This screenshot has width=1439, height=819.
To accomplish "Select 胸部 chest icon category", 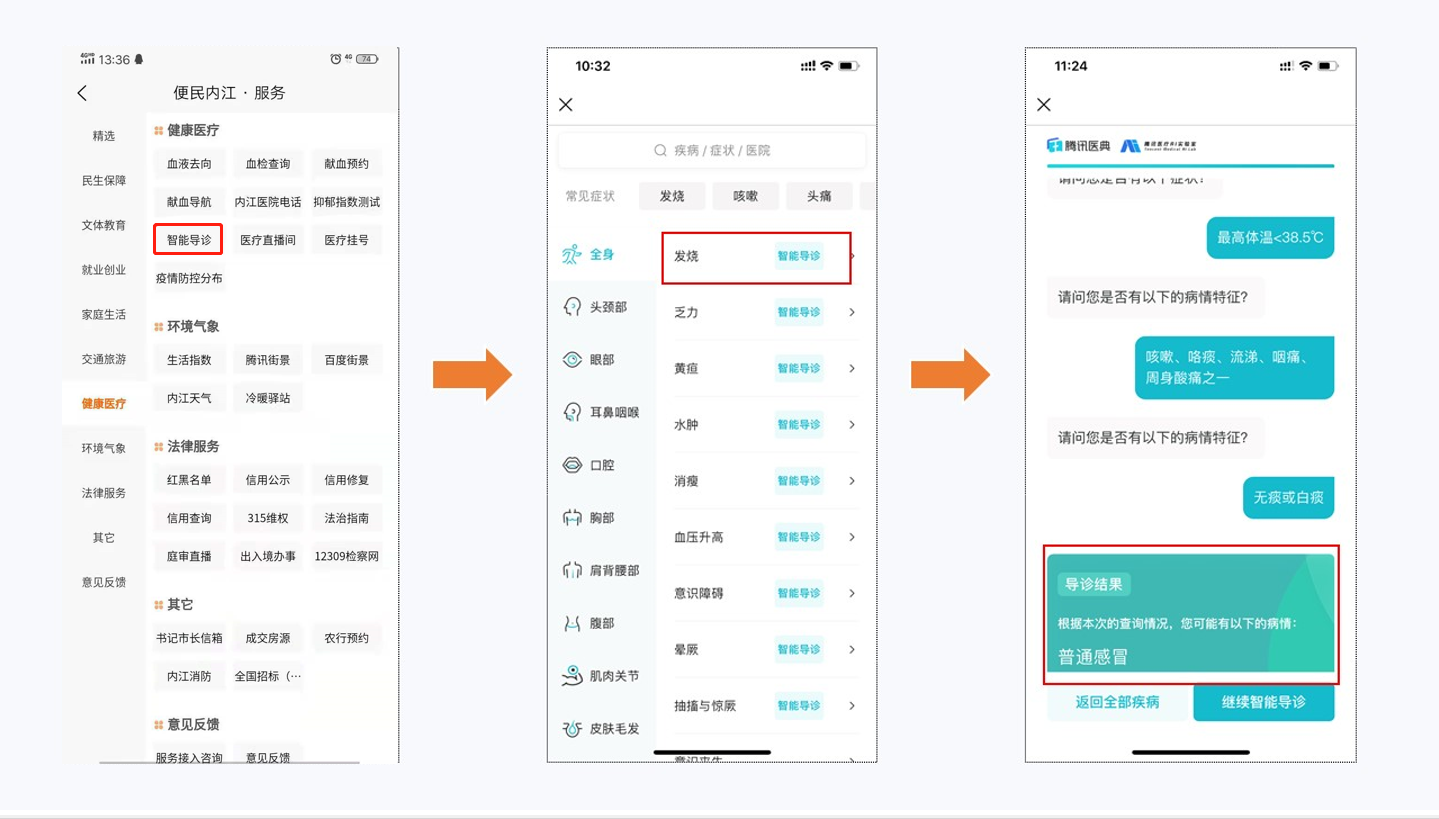I will [x=572, y=518].
